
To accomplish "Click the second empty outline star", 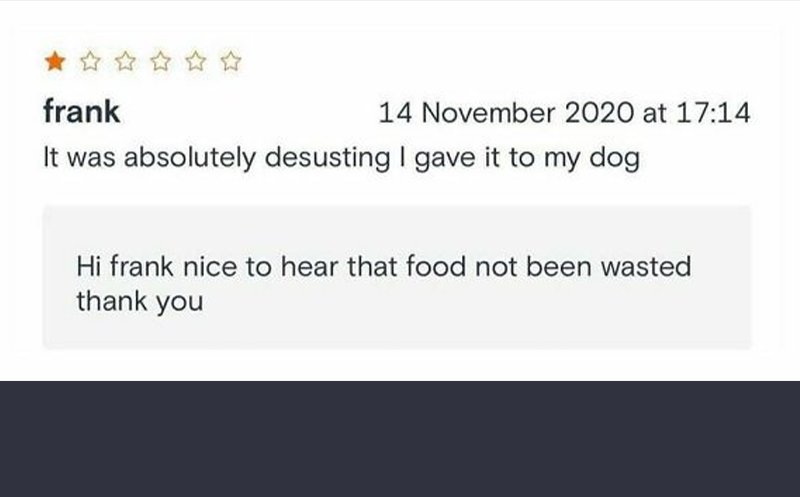I will (x=124, y=64).
